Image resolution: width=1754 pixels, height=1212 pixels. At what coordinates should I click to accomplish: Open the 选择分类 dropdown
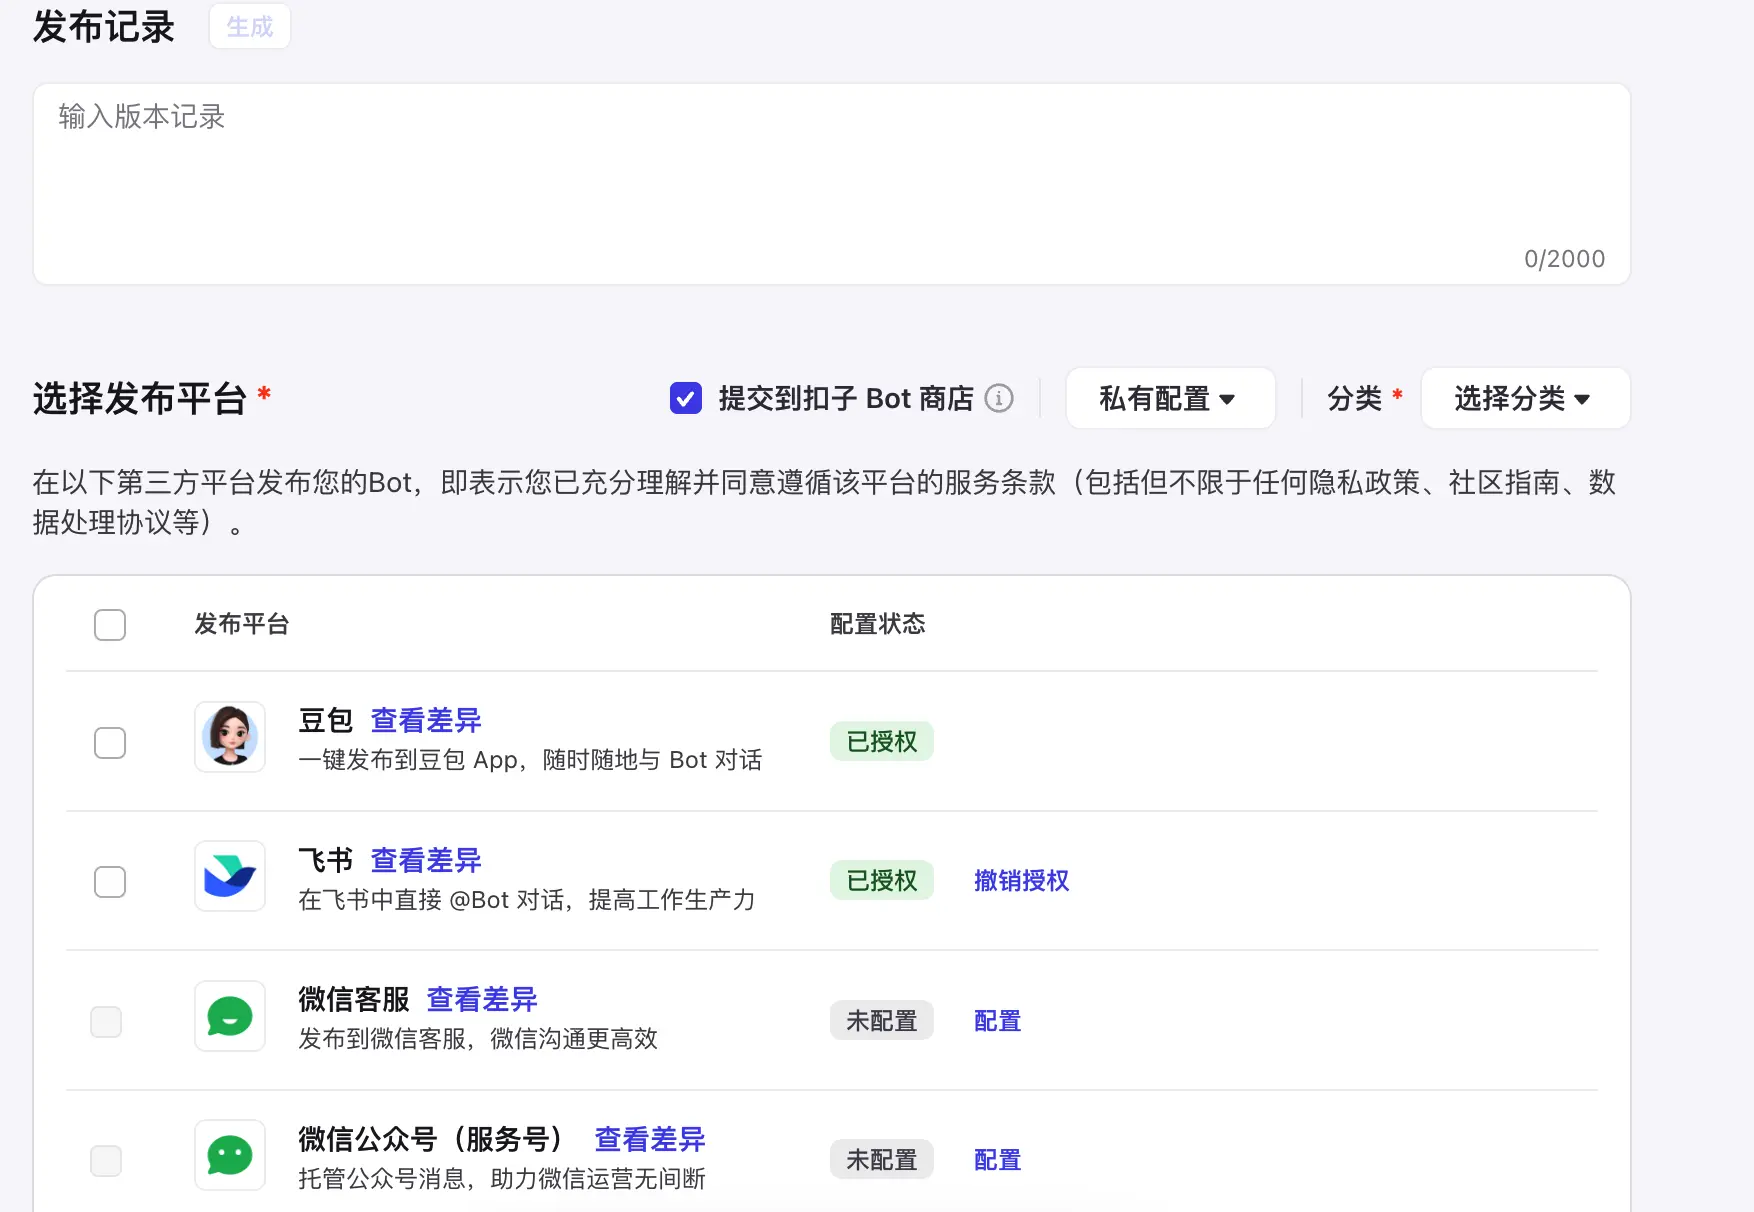1523,398
